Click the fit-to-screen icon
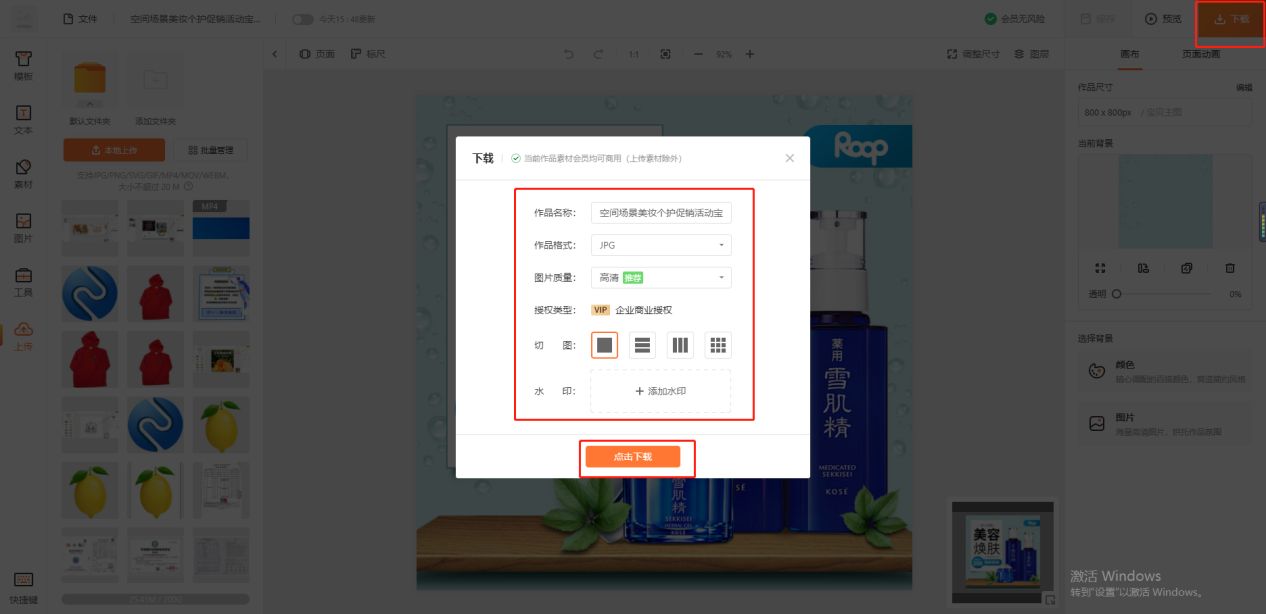1266x614 pixels. [x=665, y=54]
